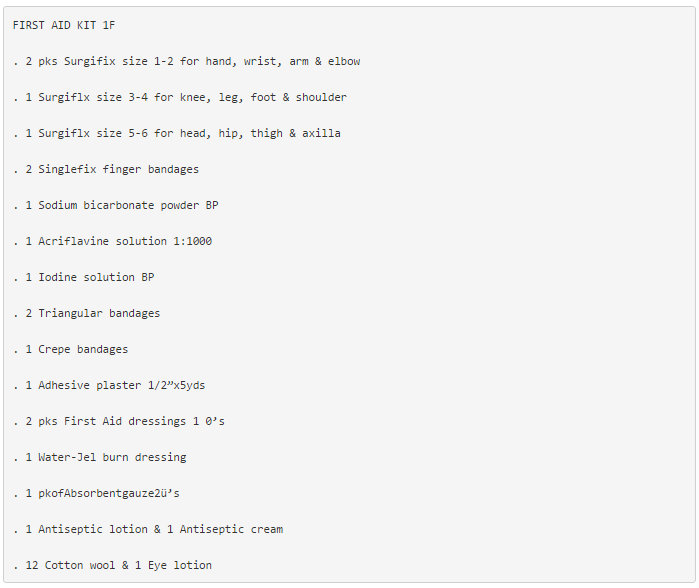This screenshot has height=588, width=699.
Task: Click the Adhesive plaster 1/2"x5yds line
Action: (x=109, y=386)
